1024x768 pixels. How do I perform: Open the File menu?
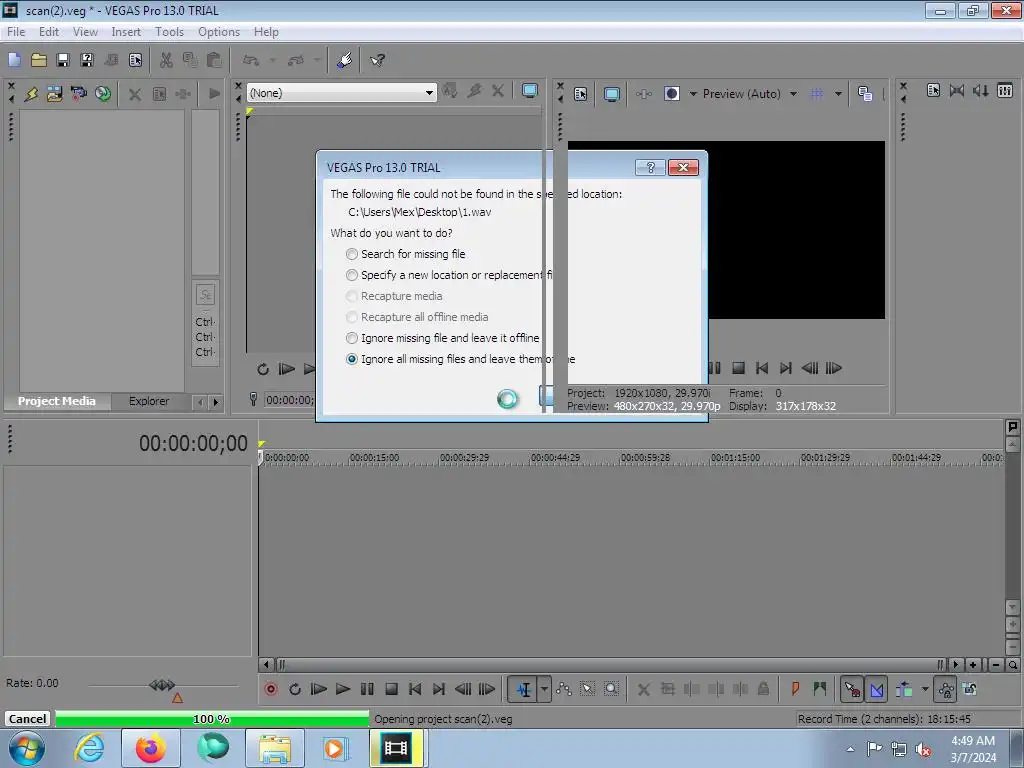tap(16, 32)
